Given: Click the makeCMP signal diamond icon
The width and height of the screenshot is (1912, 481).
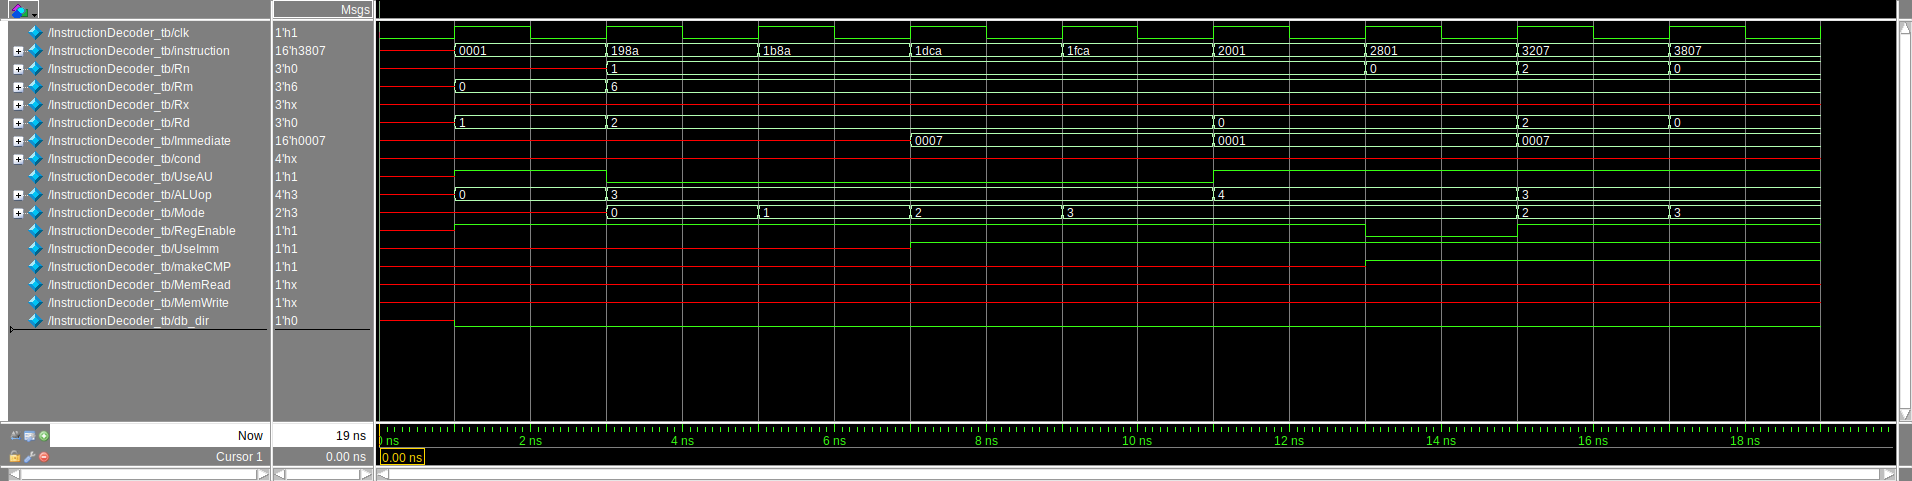Looking at the screenshot, I should (x=35, y=266).
